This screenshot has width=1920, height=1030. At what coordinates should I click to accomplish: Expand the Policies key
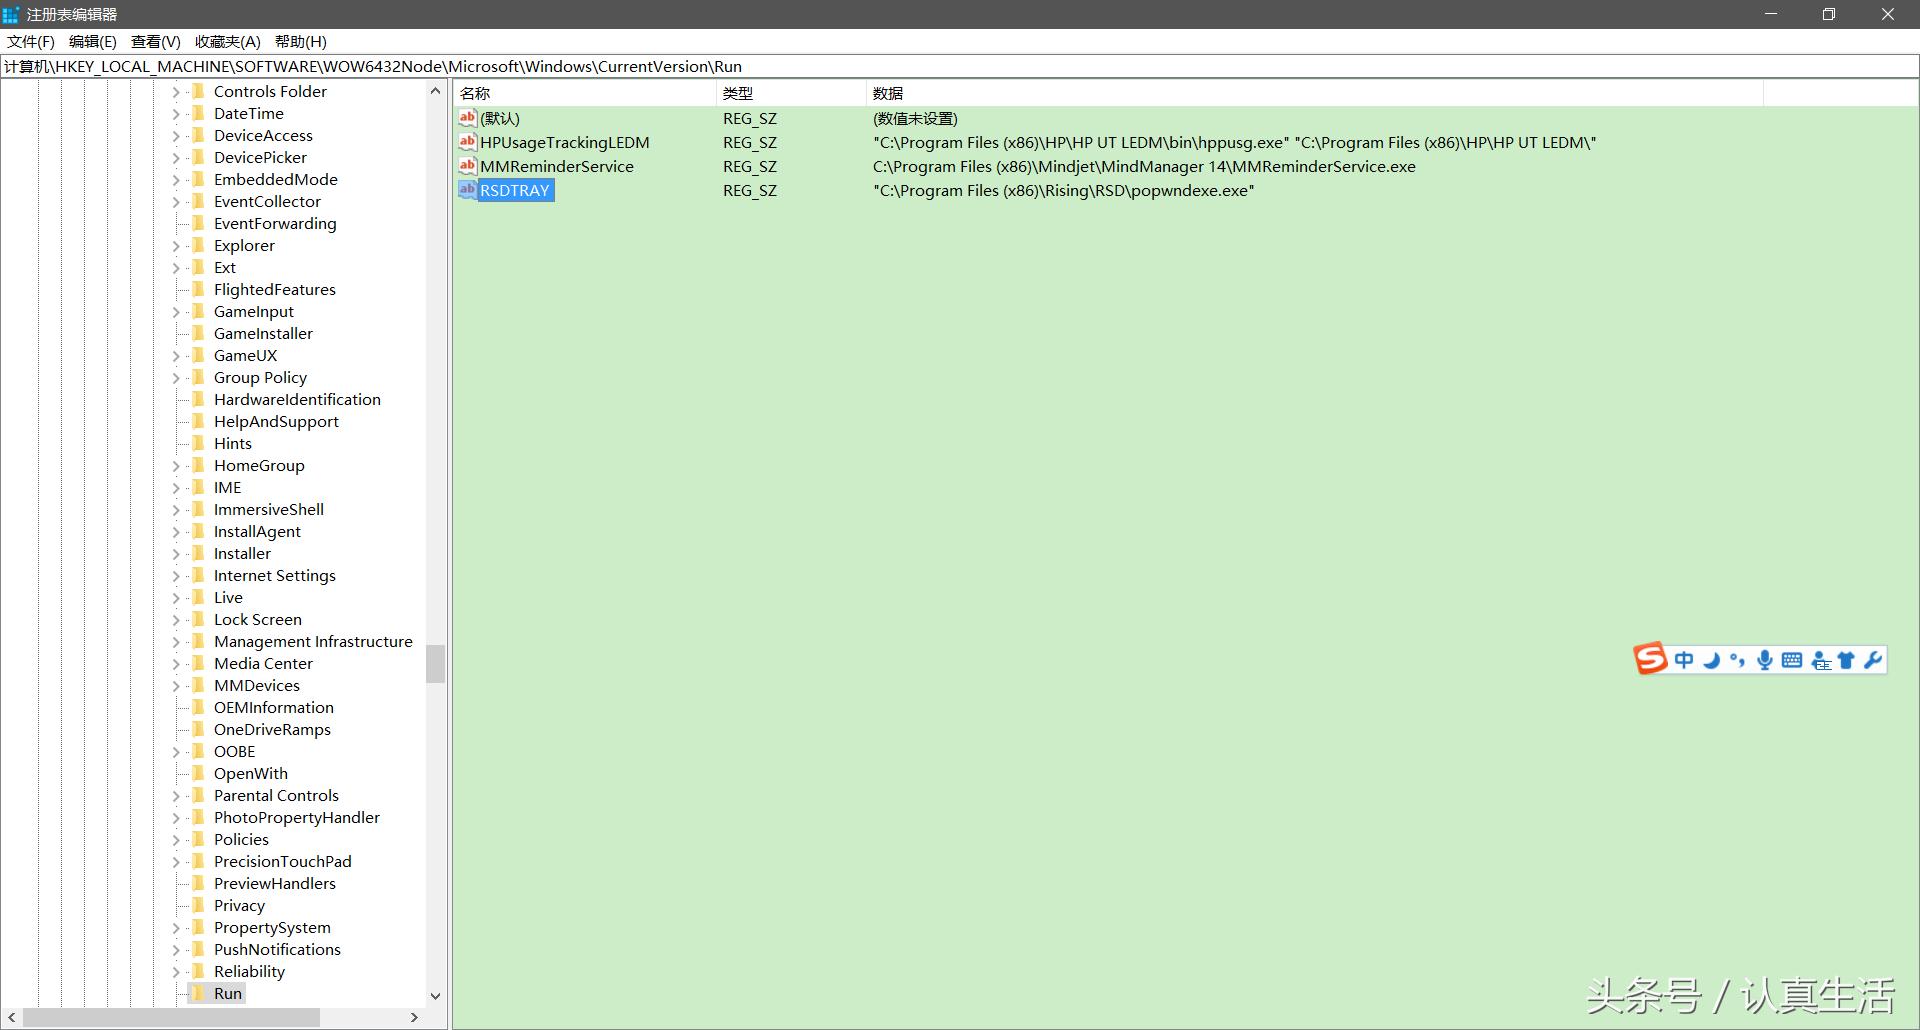pos(176,839)
